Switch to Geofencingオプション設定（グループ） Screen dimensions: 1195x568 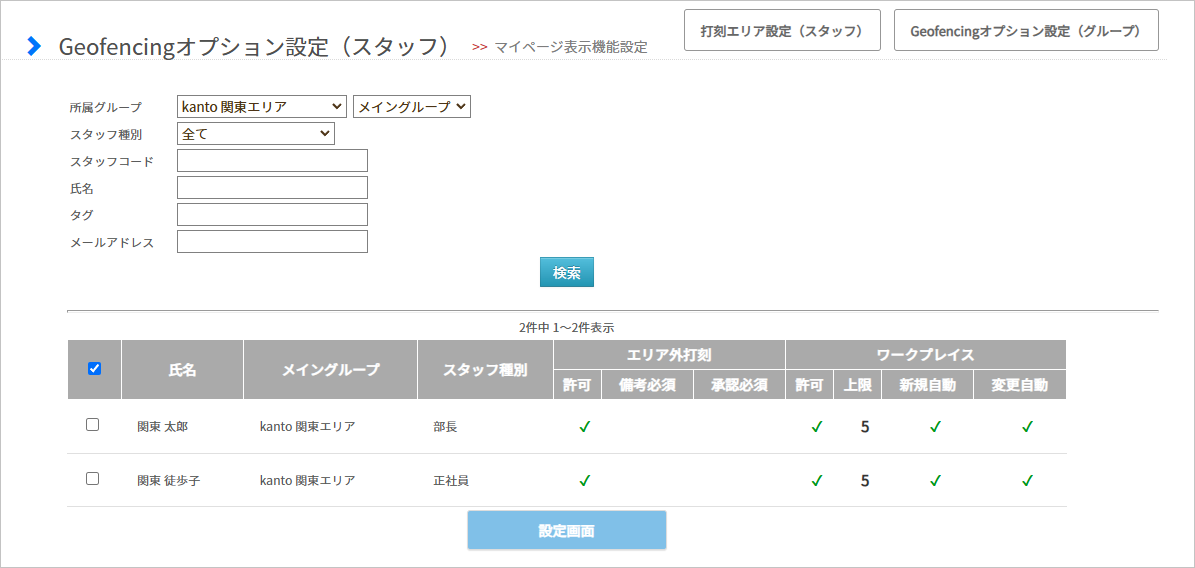tap(1026, 30)
